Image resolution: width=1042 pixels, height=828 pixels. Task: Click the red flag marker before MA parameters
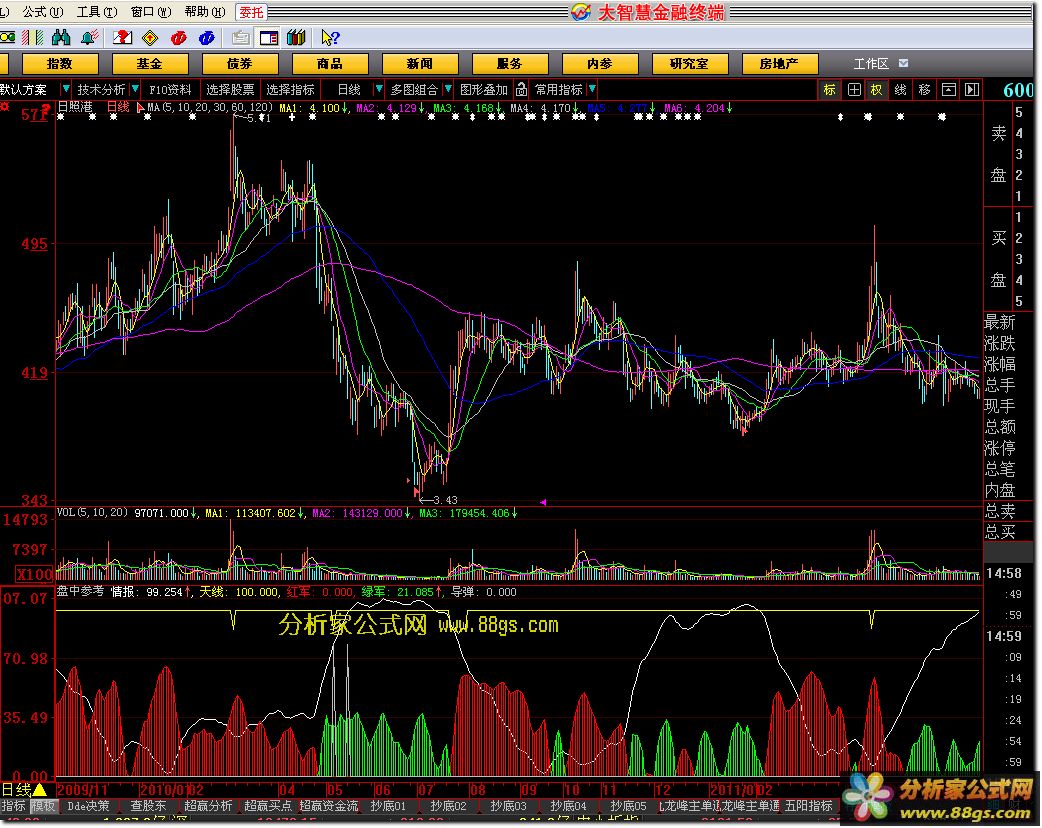pyautogui.click(x=140, y=107)
